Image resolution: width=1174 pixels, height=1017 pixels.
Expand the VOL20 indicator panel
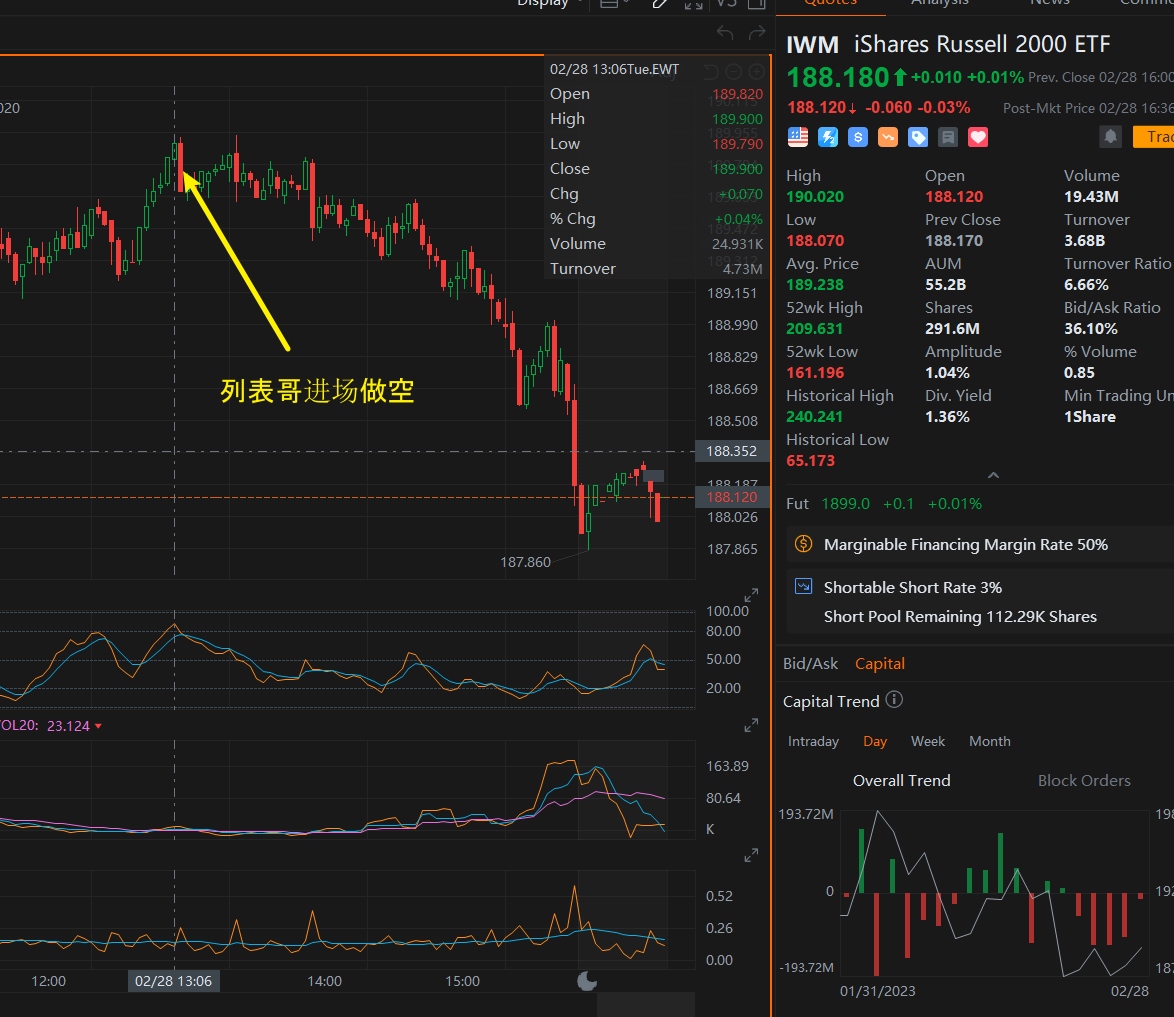(x=751, y=725)
